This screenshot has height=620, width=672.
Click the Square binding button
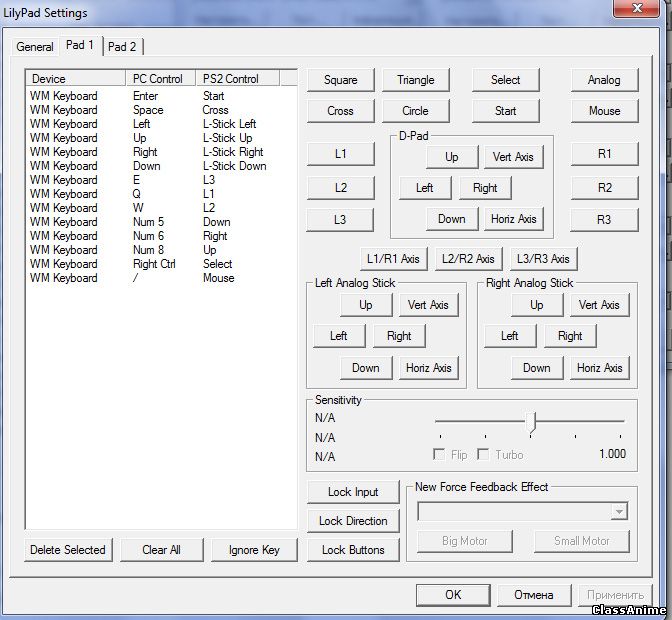click(340, 80)
